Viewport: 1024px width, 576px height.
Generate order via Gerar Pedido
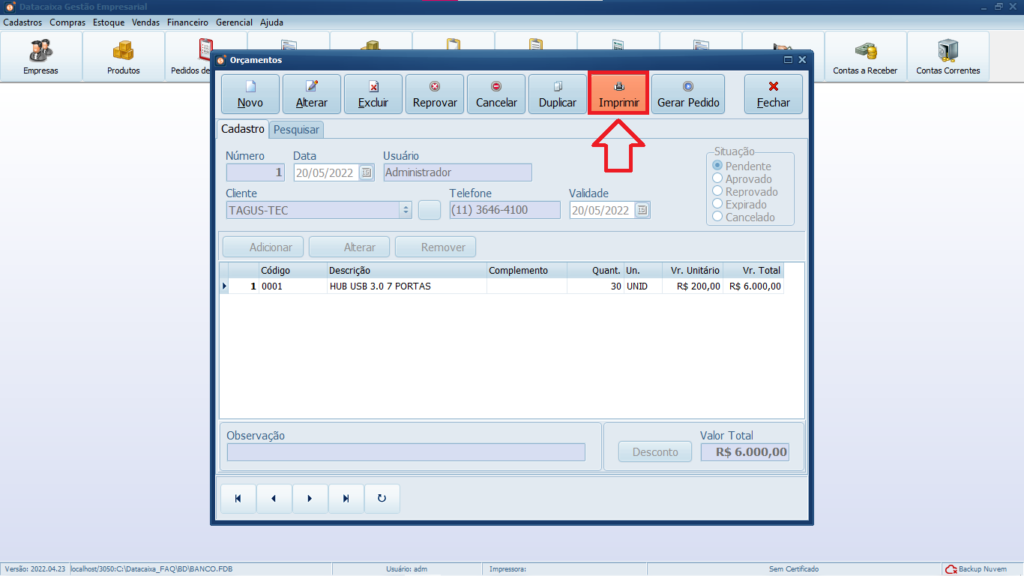pos(688,94)
